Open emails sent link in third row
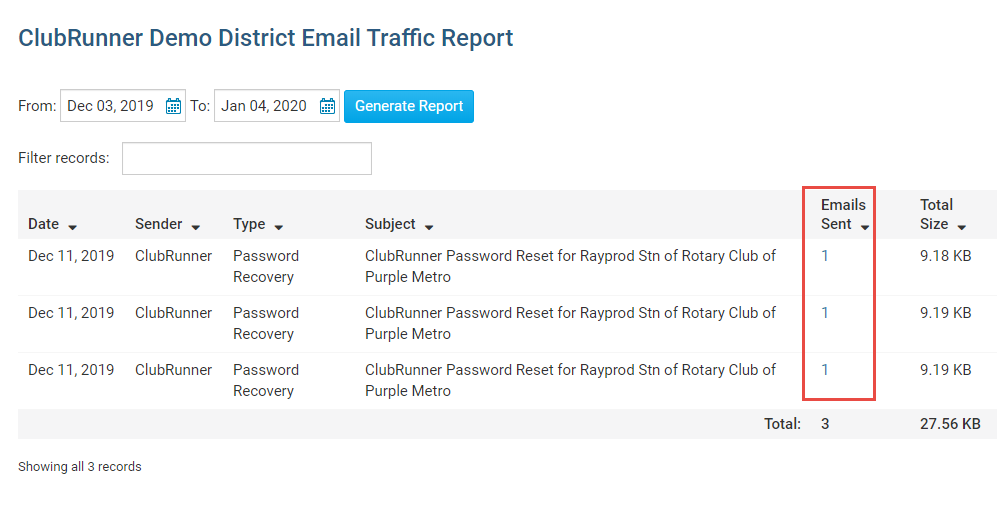998x515 pixels. (825, 370)
